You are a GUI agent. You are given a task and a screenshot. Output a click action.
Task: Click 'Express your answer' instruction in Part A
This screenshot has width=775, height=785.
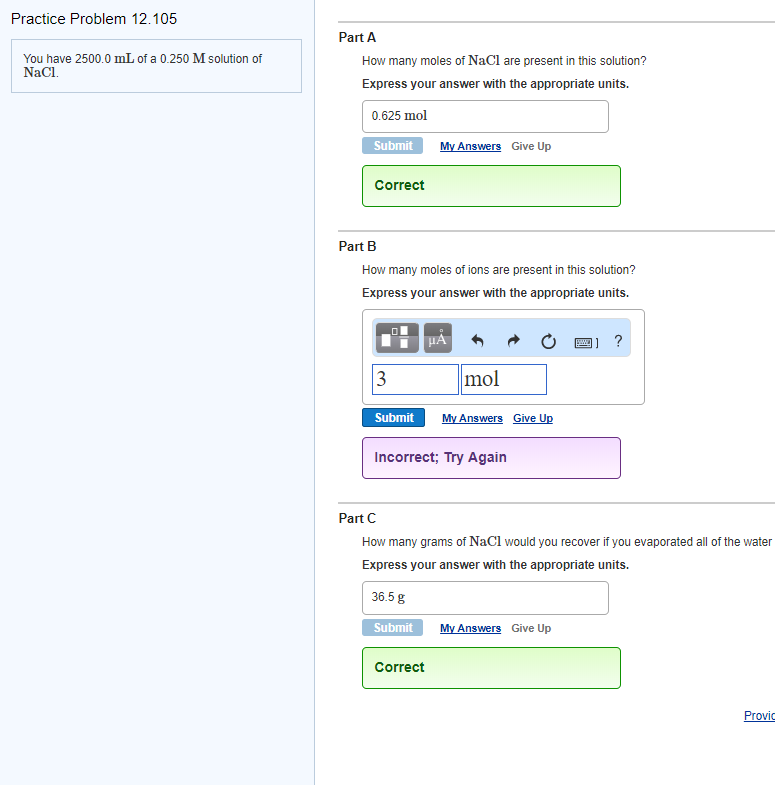pyautogui.click(x=495, y=84)
